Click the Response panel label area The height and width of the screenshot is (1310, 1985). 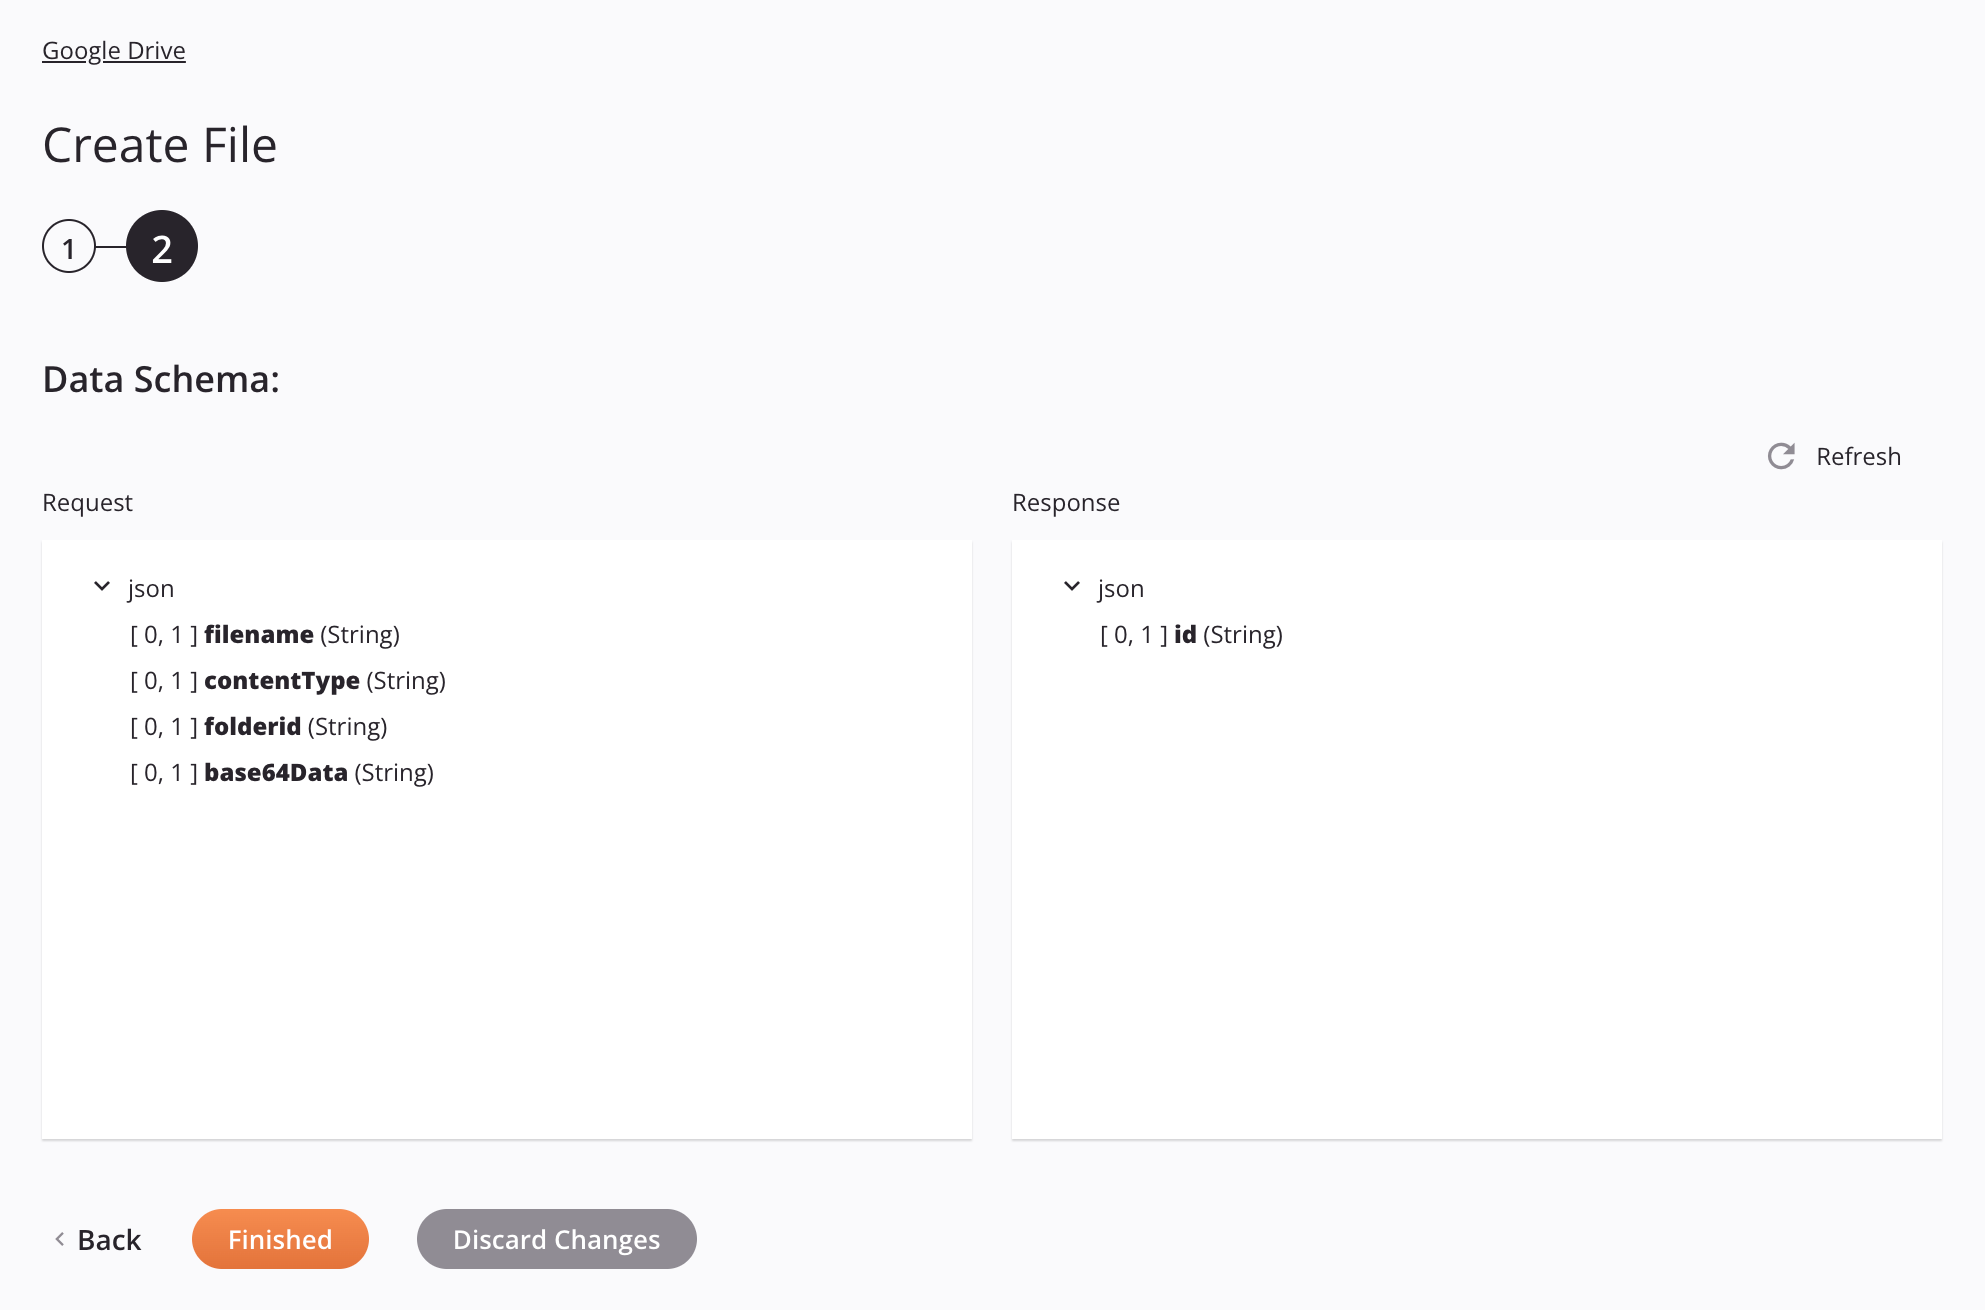1066,501
